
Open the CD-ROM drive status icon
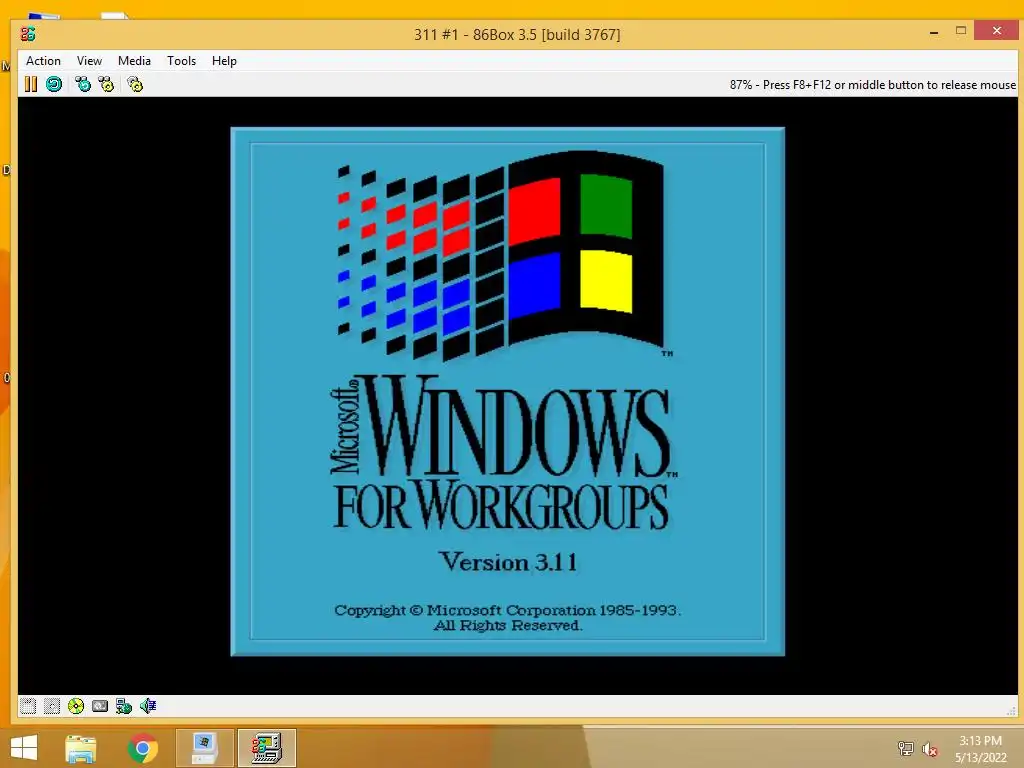pyautogui.click(x=76, y=706)
